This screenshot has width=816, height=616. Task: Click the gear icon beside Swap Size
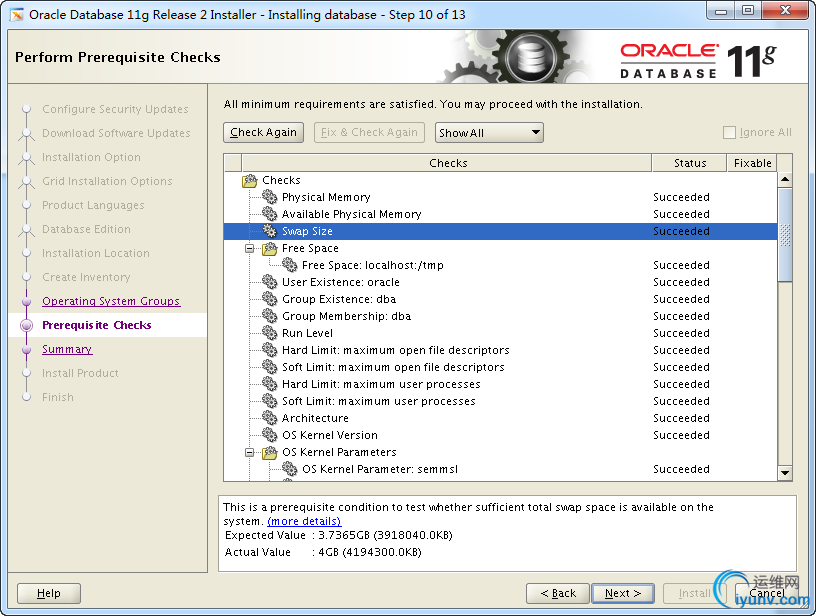point(270,231)
